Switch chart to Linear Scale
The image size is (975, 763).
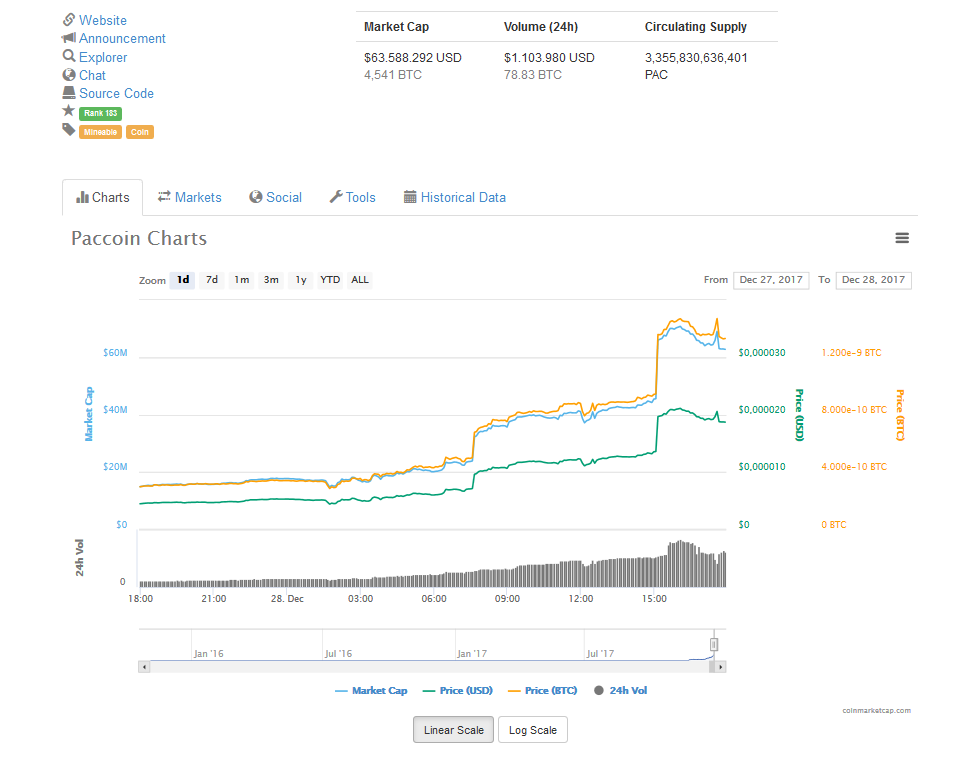pyautogui.click(x=453, y=730)
